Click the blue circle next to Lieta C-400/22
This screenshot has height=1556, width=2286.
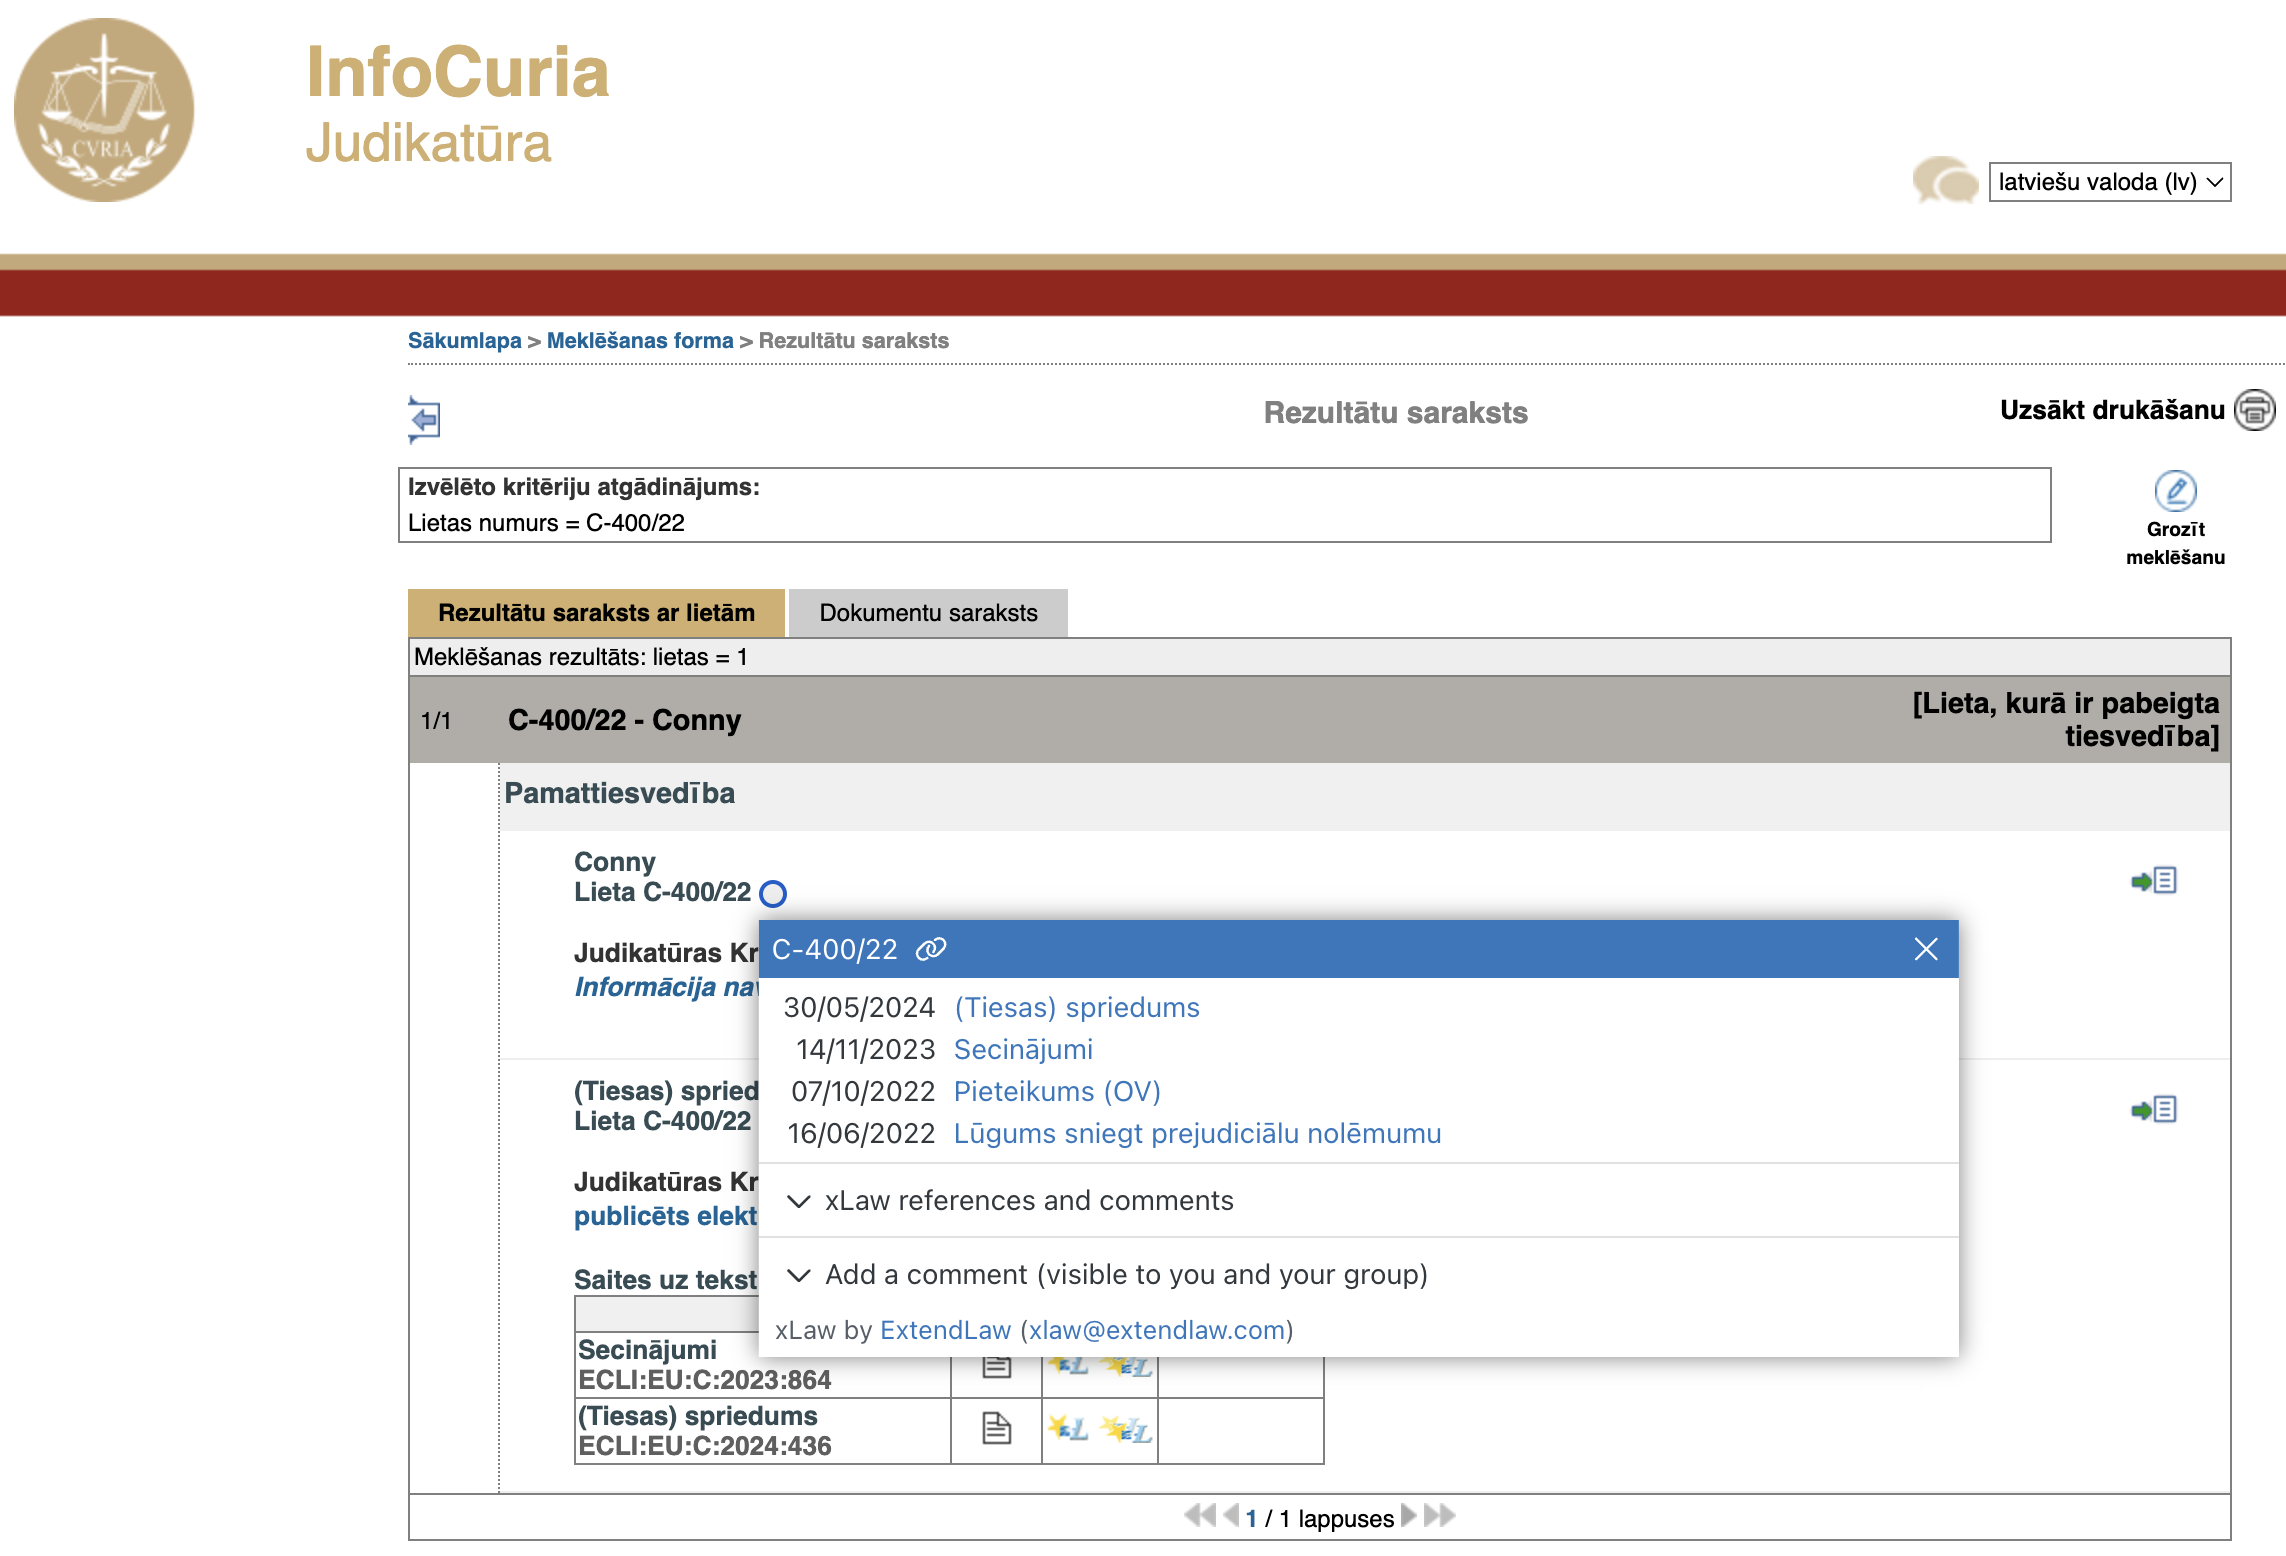tap(773, 893)
